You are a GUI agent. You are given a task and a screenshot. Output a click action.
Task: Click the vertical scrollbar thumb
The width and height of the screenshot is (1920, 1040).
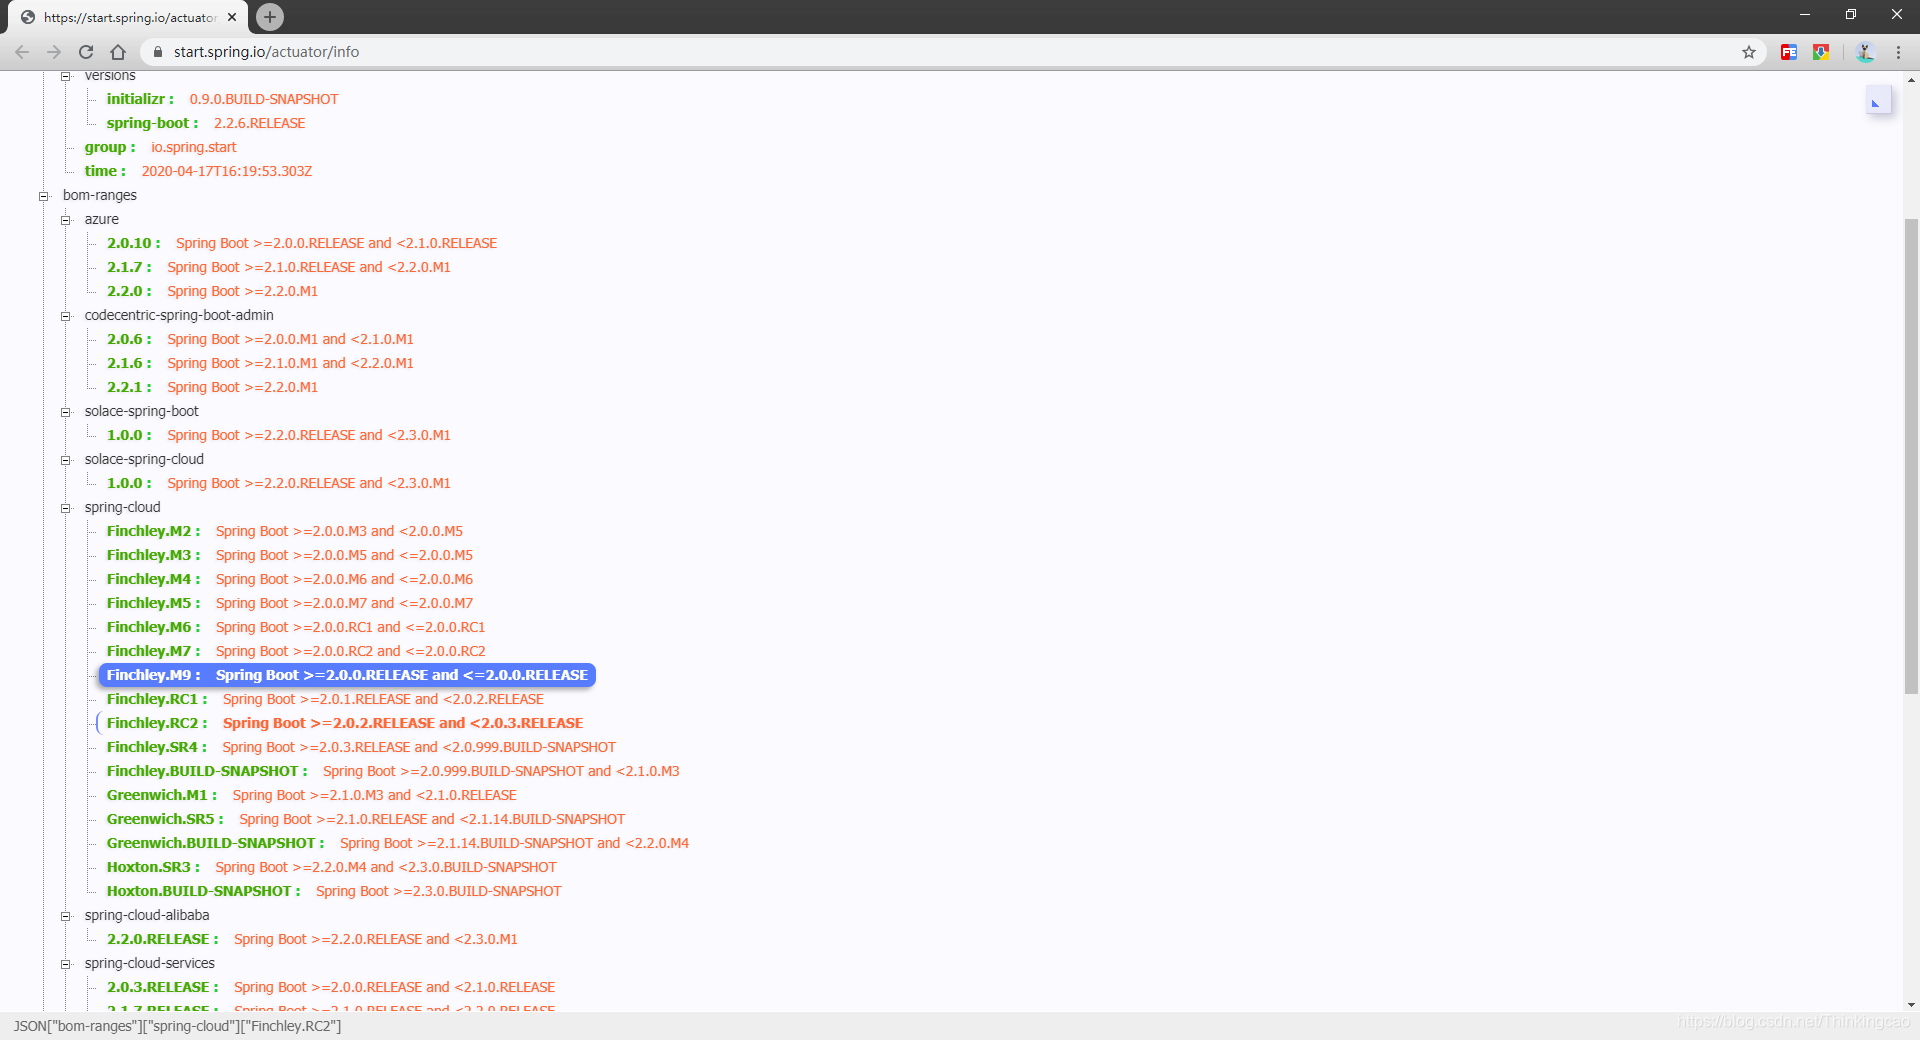click(x=1911, y=456)
